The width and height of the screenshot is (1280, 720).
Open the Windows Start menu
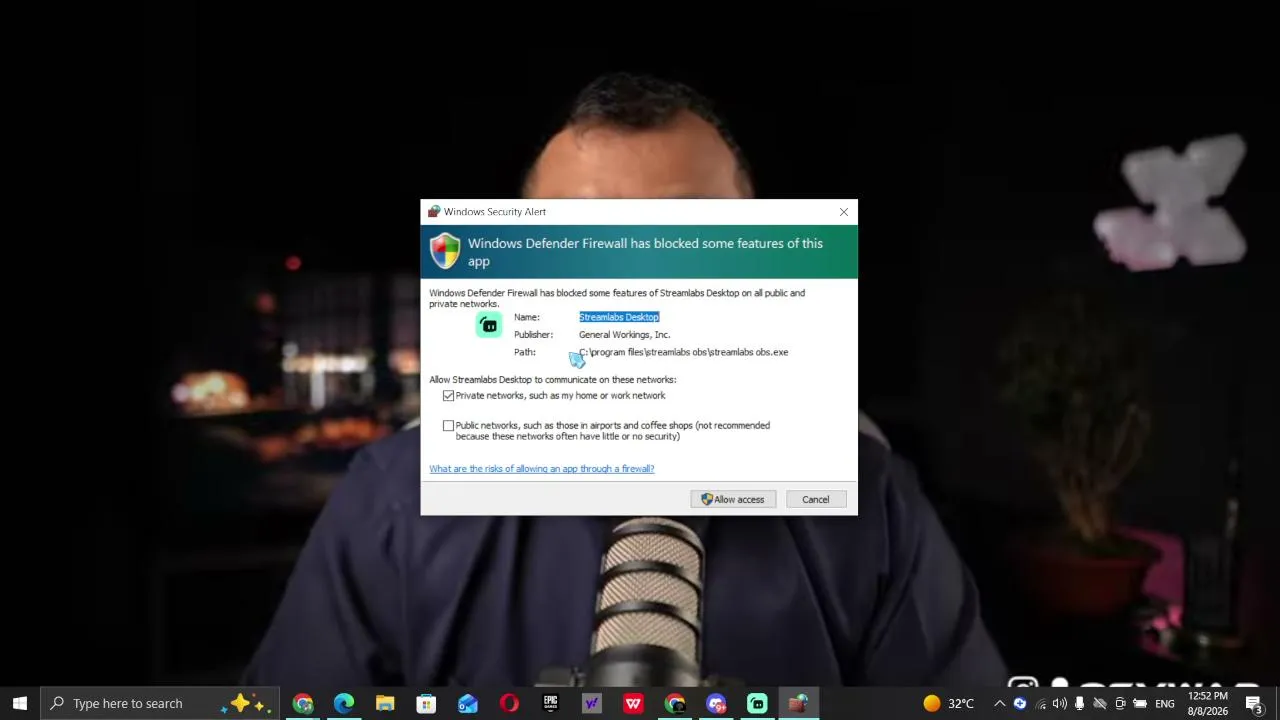pos(20,703)
